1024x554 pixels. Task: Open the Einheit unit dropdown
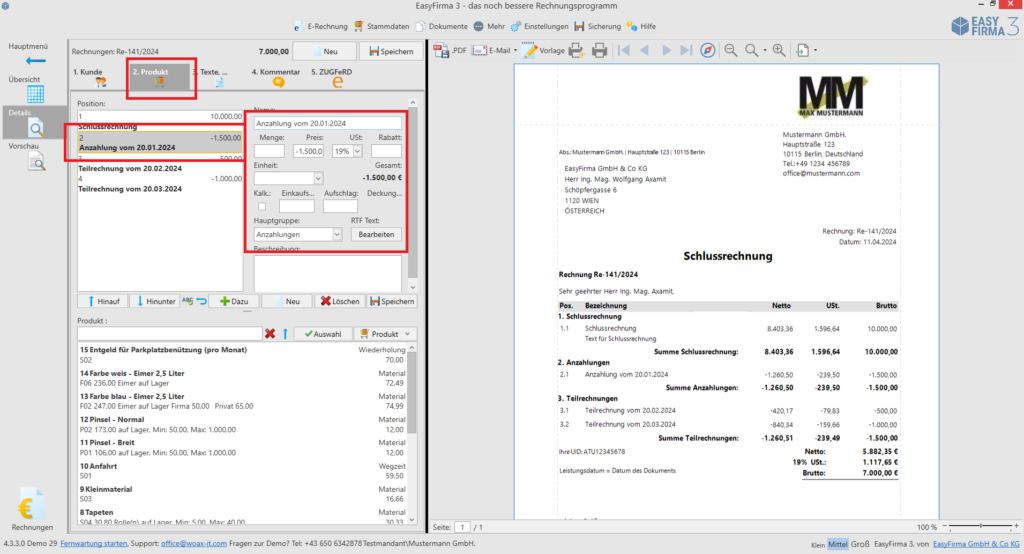click(317, 178)
